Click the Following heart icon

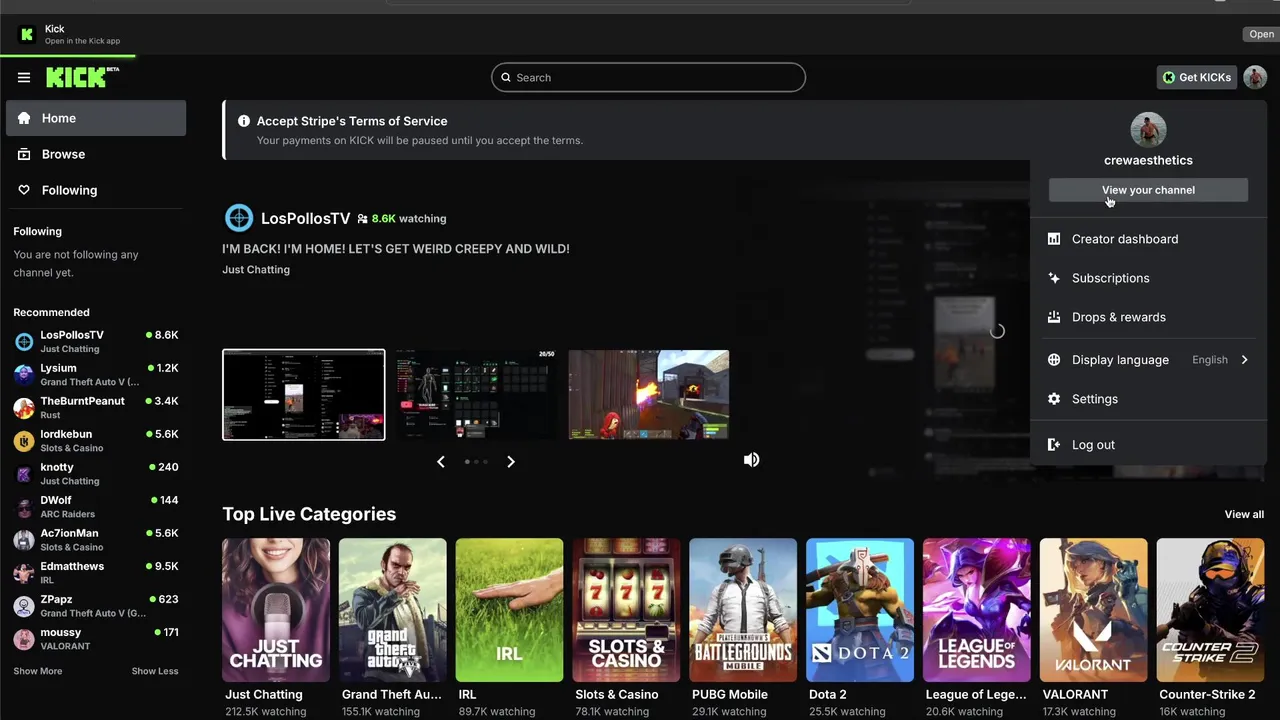click(x=24, y=190)
